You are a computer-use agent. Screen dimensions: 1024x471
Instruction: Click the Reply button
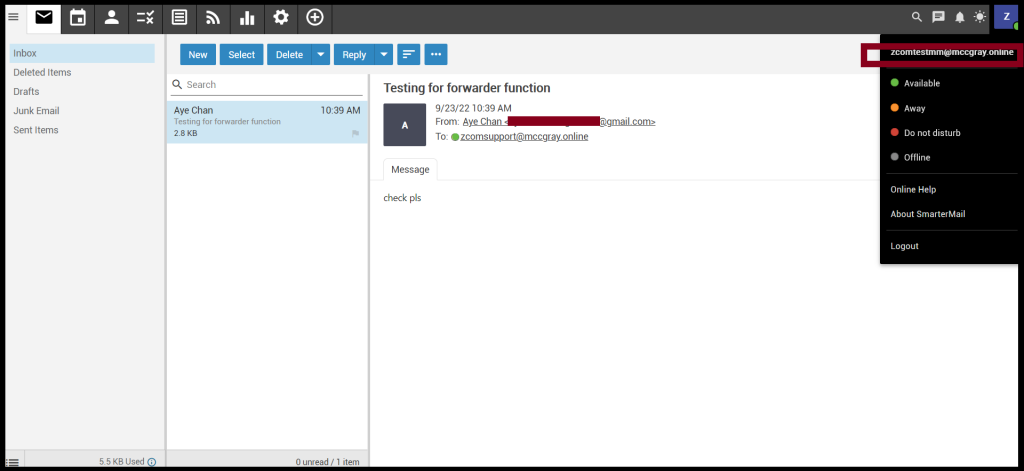tap(354, 55)
